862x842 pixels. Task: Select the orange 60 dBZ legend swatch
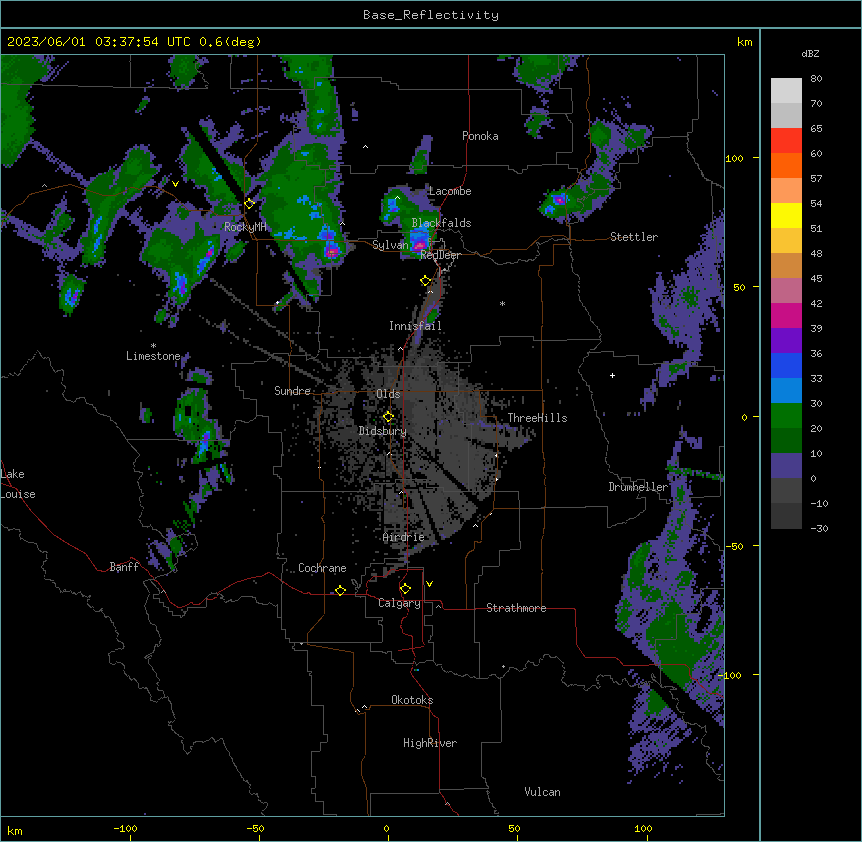786,165
